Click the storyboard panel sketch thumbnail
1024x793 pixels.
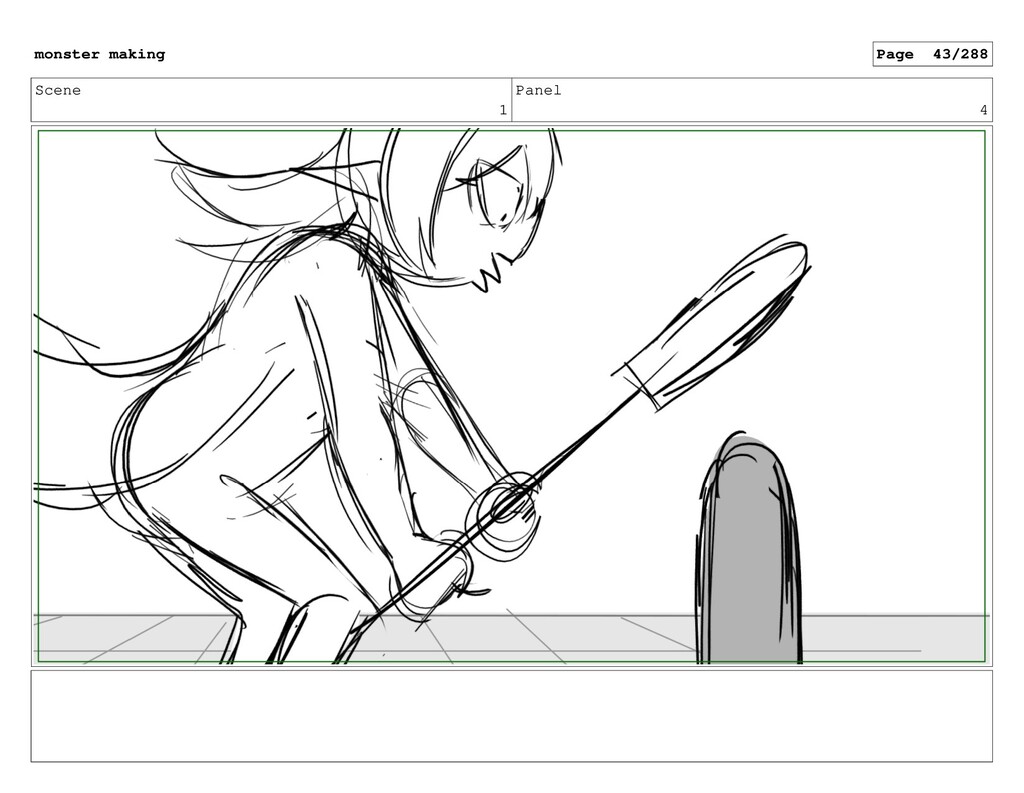coord(511,396)
